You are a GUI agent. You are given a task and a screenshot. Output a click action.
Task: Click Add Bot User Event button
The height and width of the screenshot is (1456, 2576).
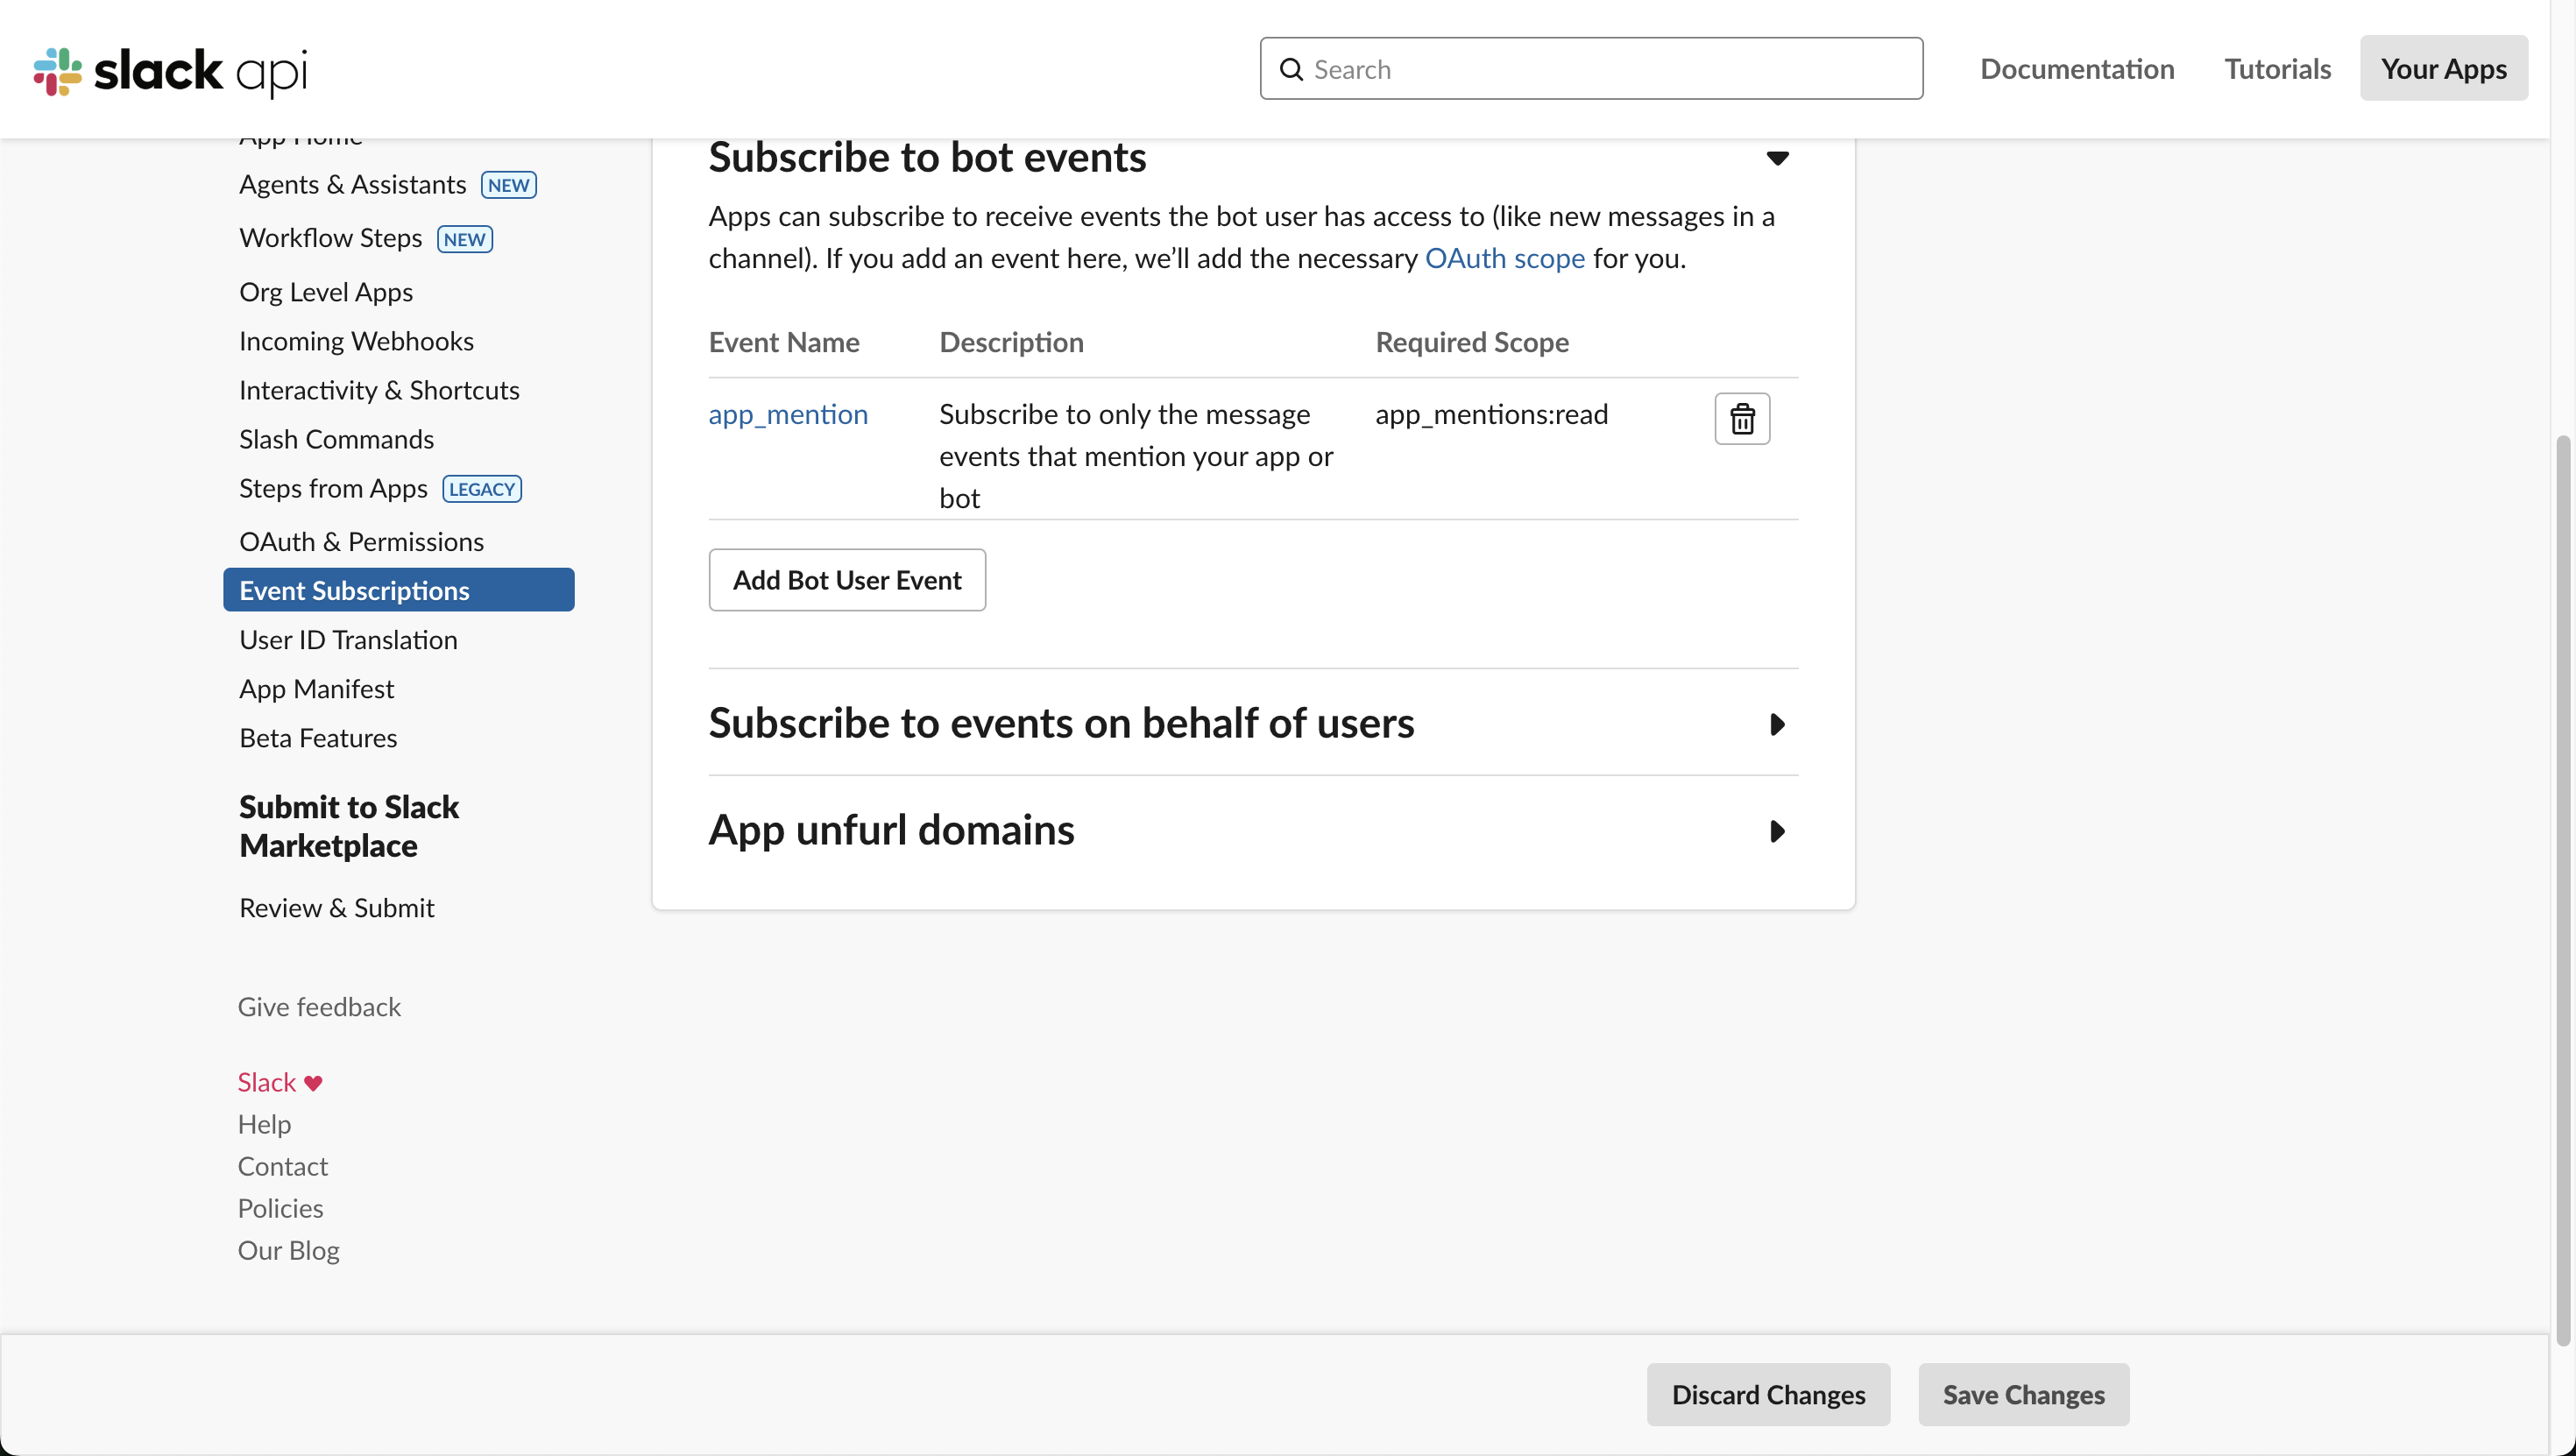click(847, 580)
